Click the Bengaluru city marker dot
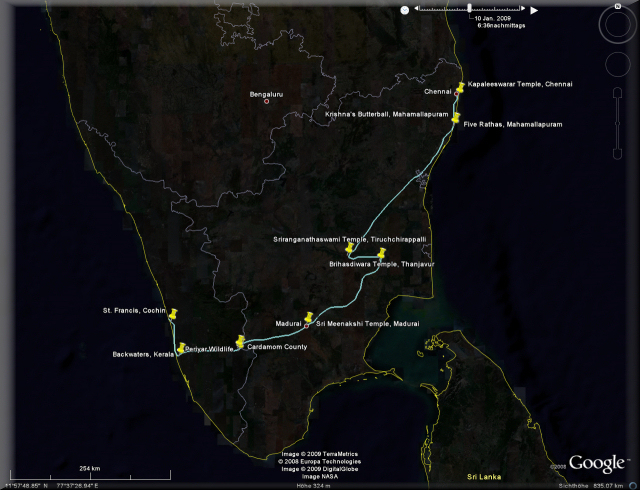Viewport: 640px width, 490px height. tap(267, 101)
